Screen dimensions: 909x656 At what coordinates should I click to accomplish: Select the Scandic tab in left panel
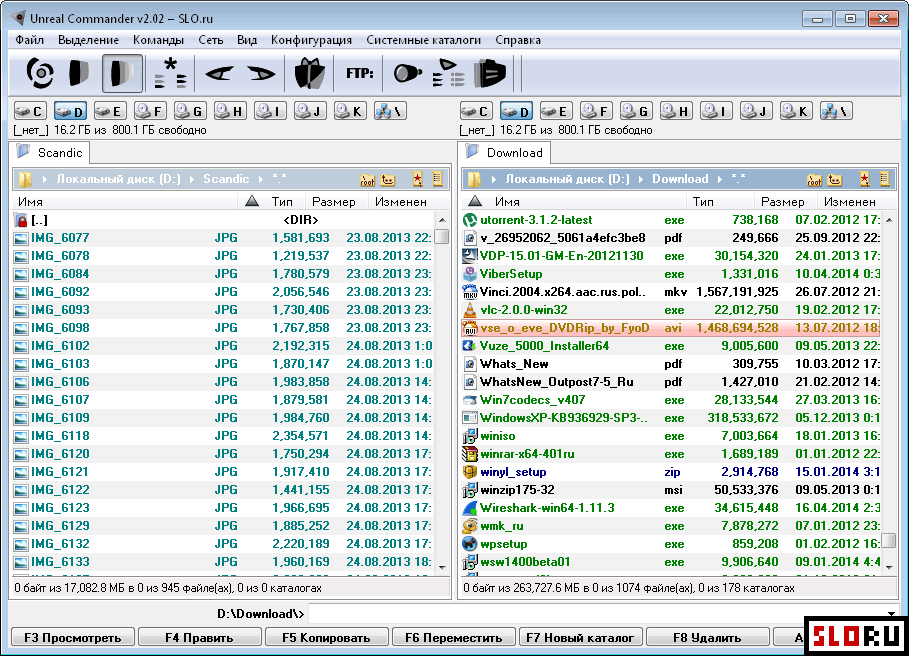[50, 152]
